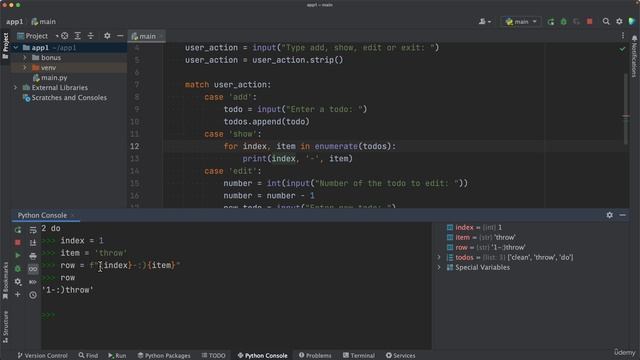Toggle the Bookmarks sidebar button
This screenshot has width=640, height=360.
(x=5, y=281)
